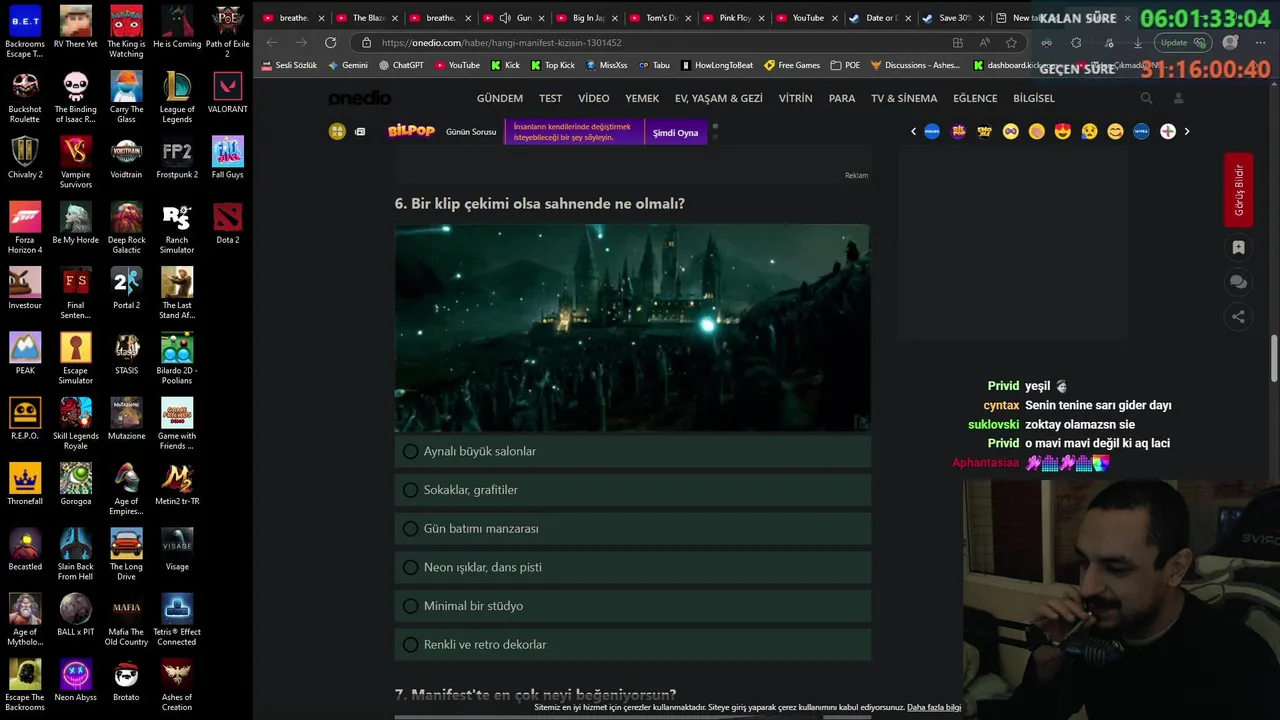Open the TV & SİNEMA menu
1280x720 pixels.
(x=904, y=98)
